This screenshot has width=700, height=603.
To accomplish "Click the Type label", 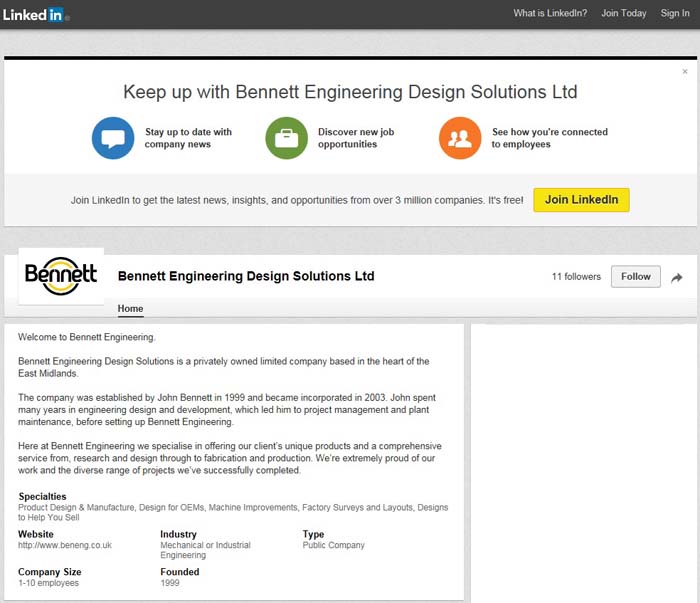I will click(x=313, y=534).
